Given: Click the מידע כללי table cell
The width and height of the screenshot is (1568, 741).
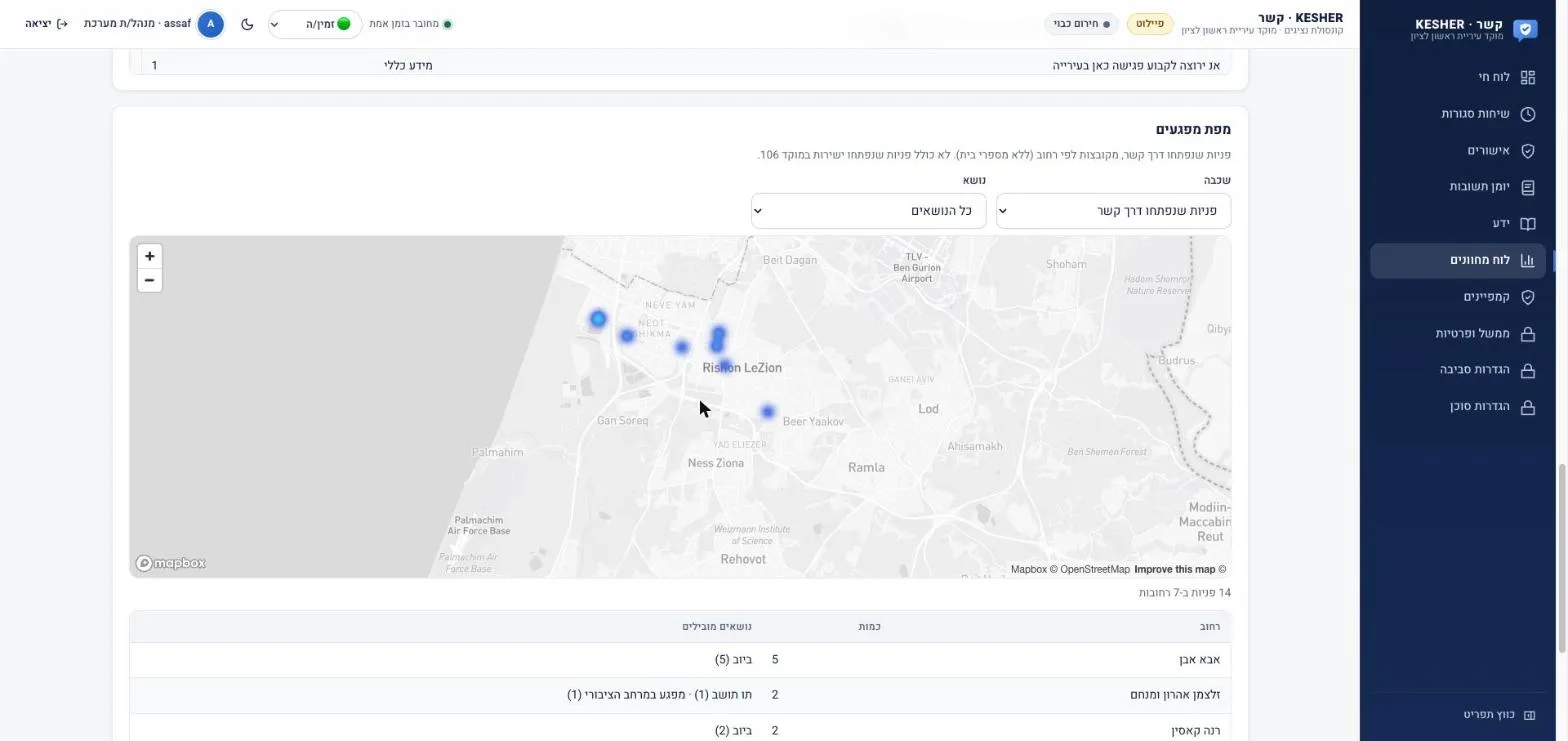Looking at the screenshot, I should coord(408,66).
